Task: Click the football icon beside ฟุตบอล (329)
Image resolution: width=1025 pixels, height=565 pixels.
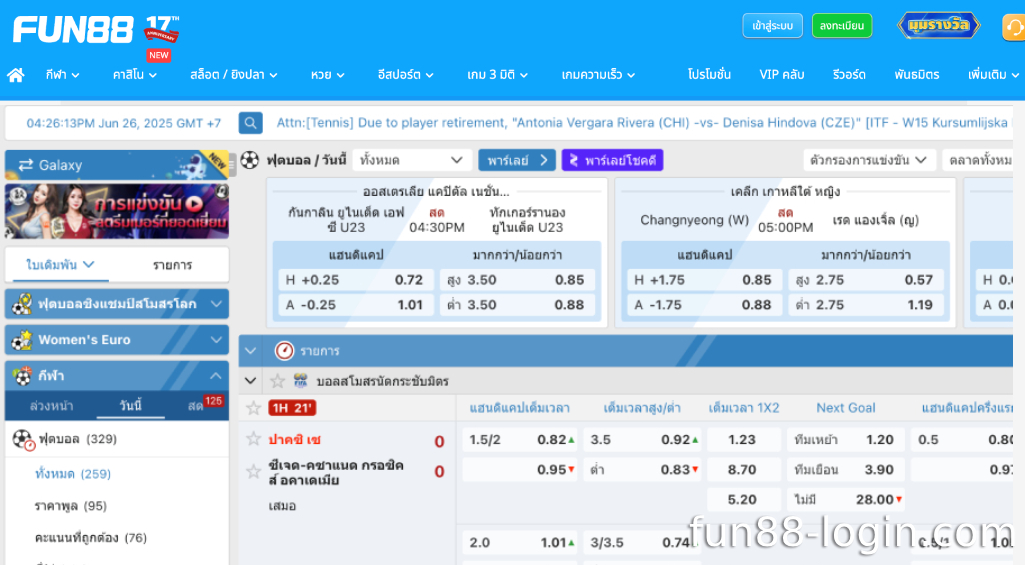Action: (x=23, y=439)
